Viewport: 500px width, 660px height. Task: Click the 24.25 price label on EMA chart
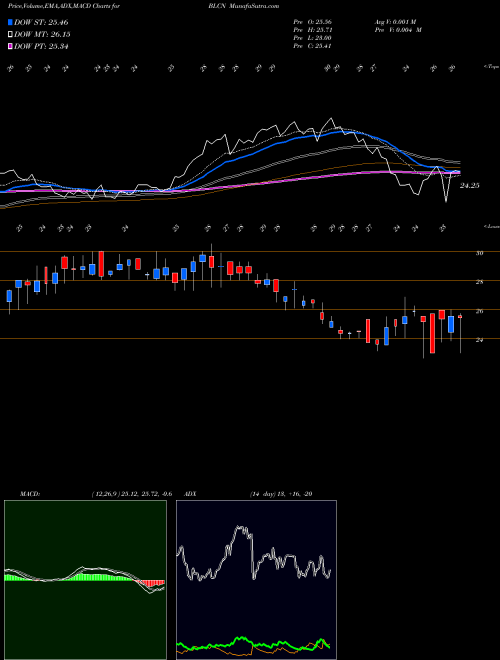click(x=469, y=185)
